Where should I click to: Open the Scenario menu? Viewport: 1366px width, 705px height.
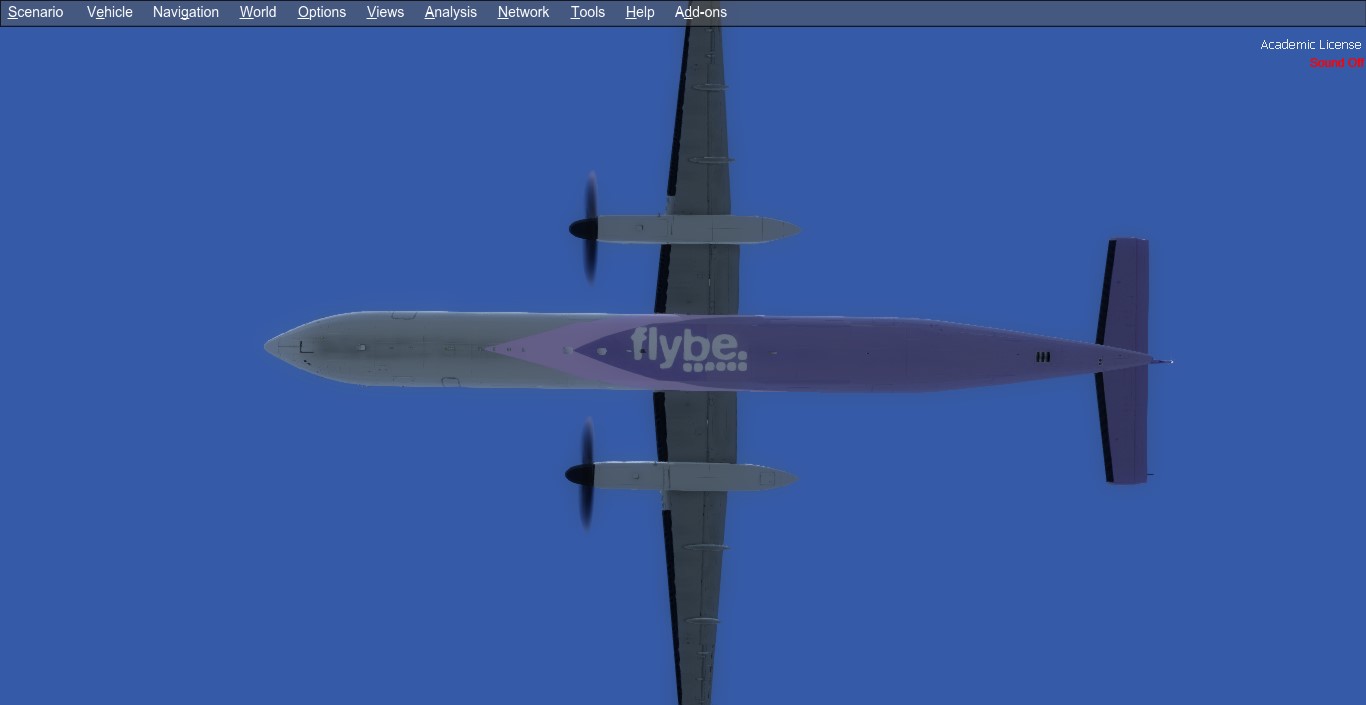(36, 12)
